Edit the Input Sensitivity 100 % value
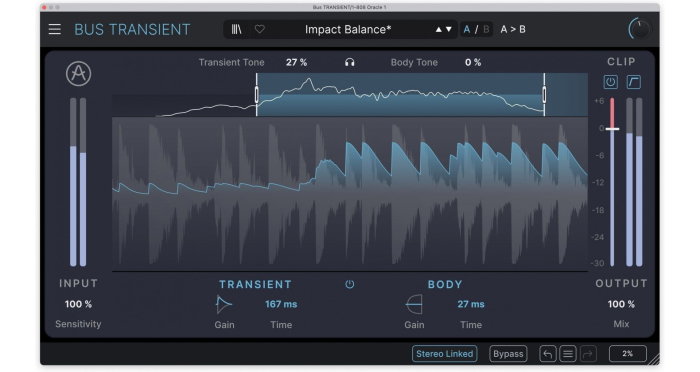Viewport: 700px width, 372px height. pyautogui.click(x=78, y=304)
